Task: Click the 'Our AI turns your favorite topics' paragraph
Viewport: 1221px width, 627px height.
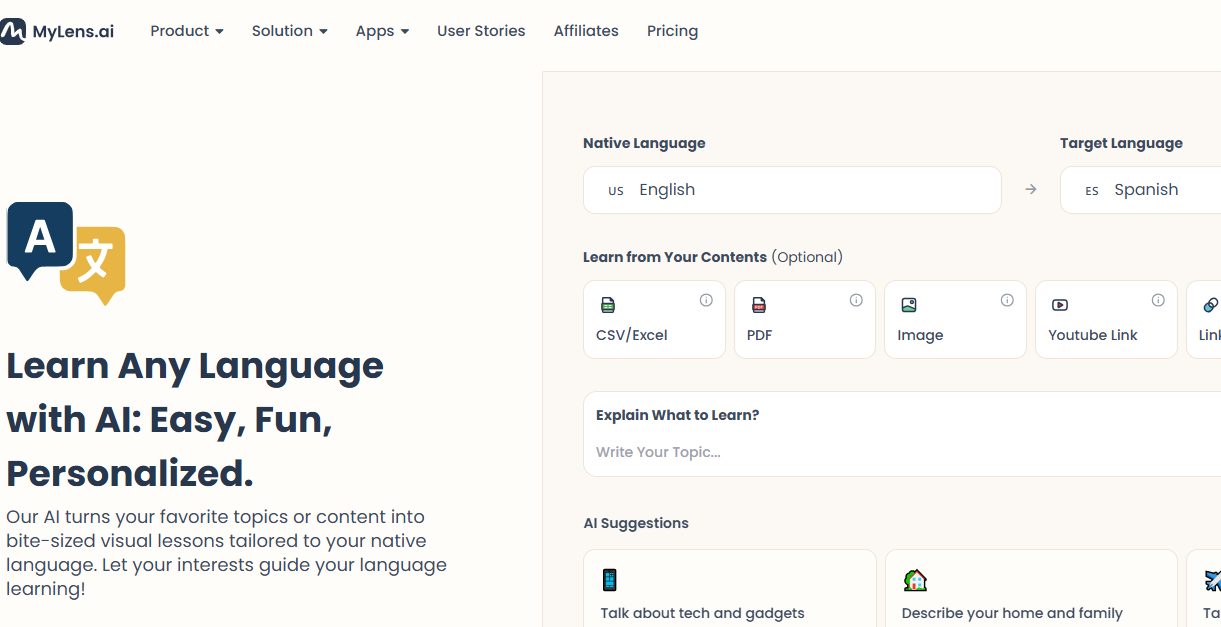Action: click(226, 553)
